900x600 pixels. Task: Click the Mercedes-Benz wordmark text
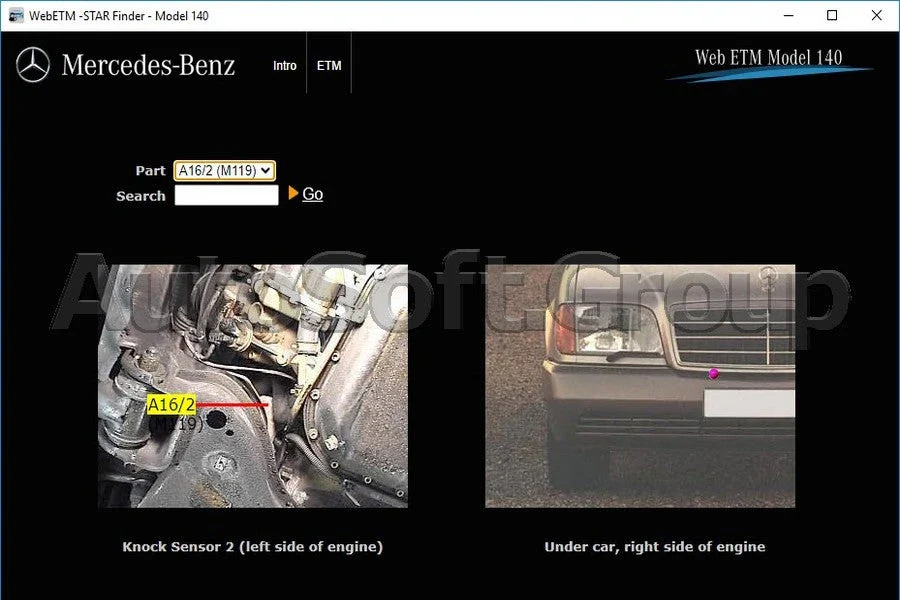click(148, 66)
